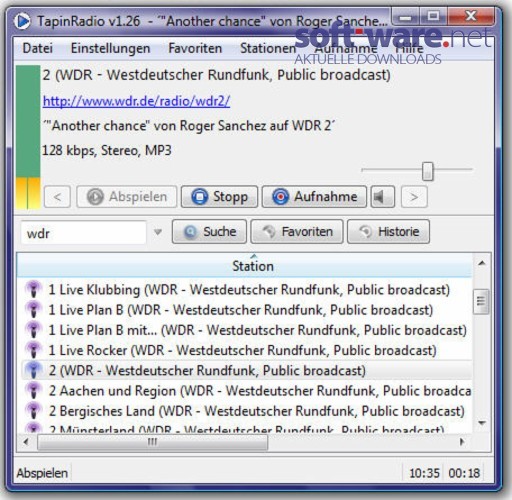Click the 10:35 clock in status bar
This screenshot has width=512, height=500.
point(424,473)
